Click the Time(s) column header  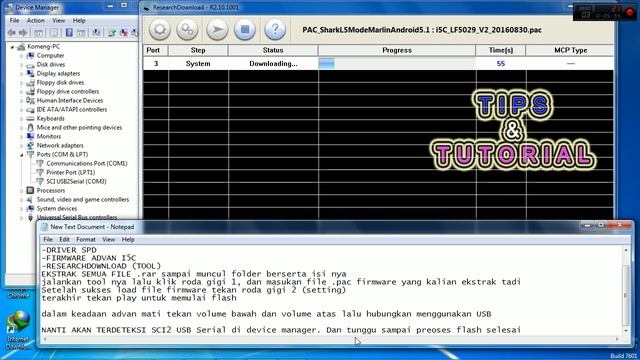coord(501,50)
